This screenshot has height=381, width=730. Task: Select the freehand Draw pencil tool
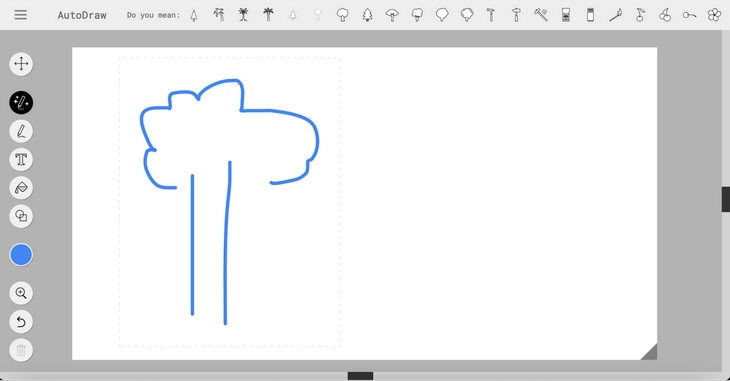coord(21,131)
